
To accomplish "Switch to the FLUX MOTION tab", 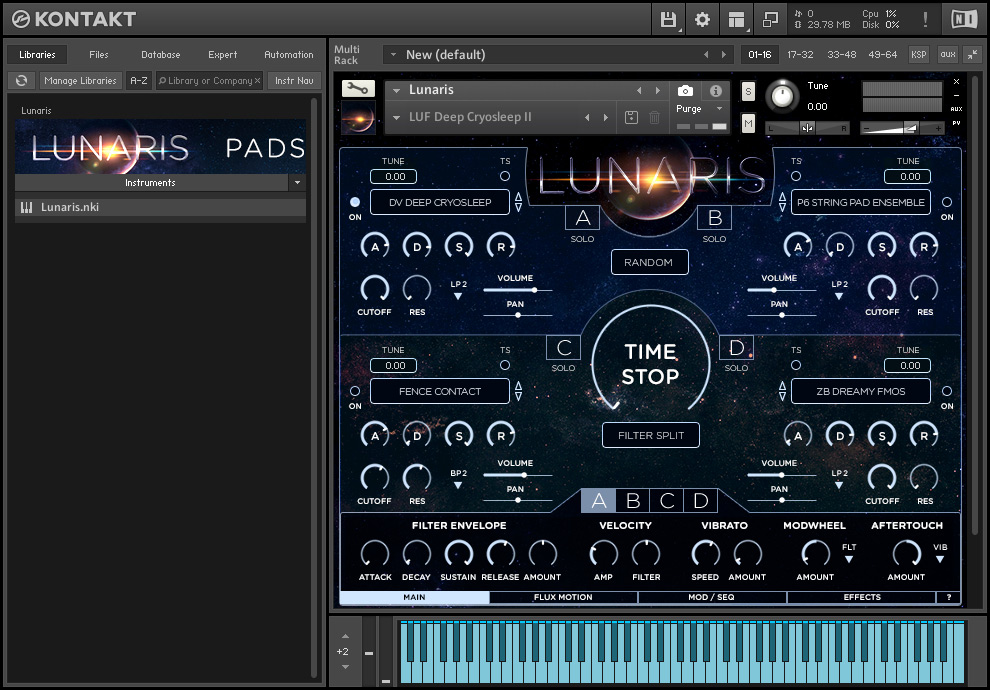I will coord(563,597).
